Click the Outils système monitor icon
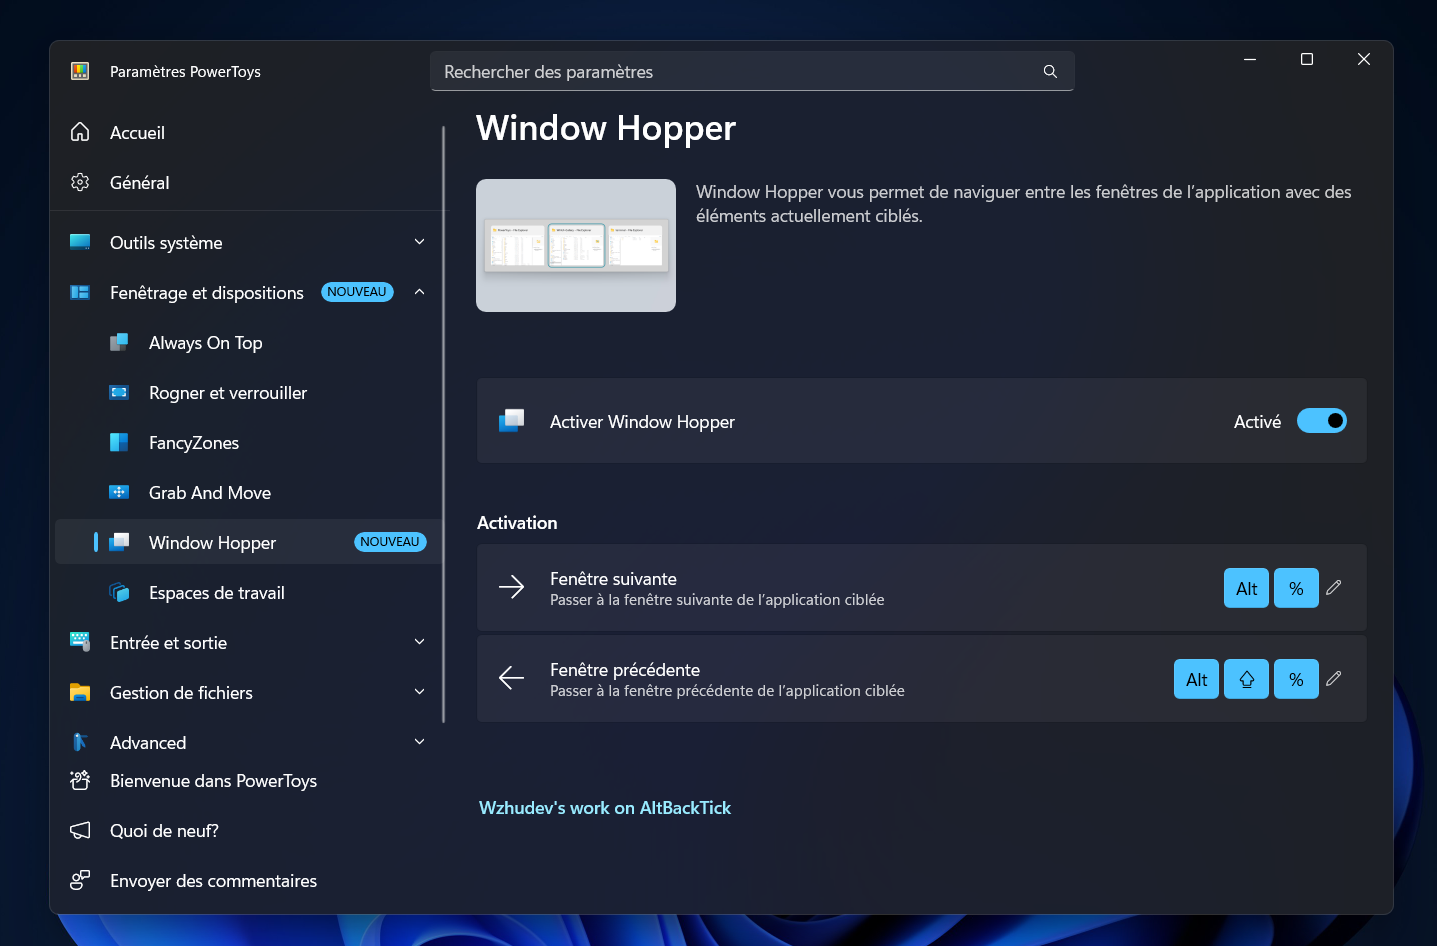1437x946 pixels. [x=80, y=242]
